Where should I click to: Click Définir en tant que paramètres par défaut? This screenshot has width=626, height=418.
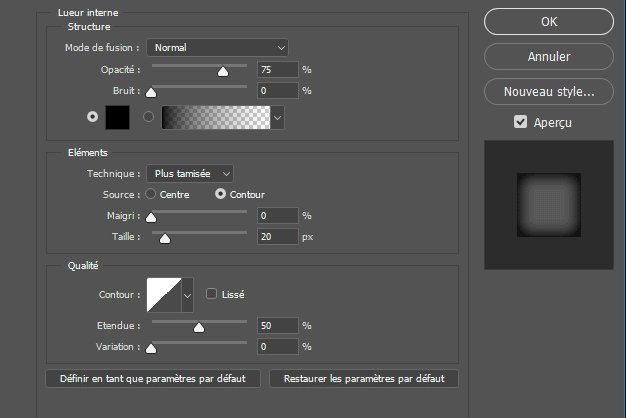153,379
